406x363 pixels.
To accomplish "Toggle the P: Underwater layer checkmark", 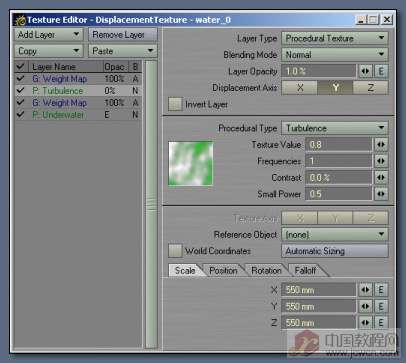I will (x=21, y=115).
